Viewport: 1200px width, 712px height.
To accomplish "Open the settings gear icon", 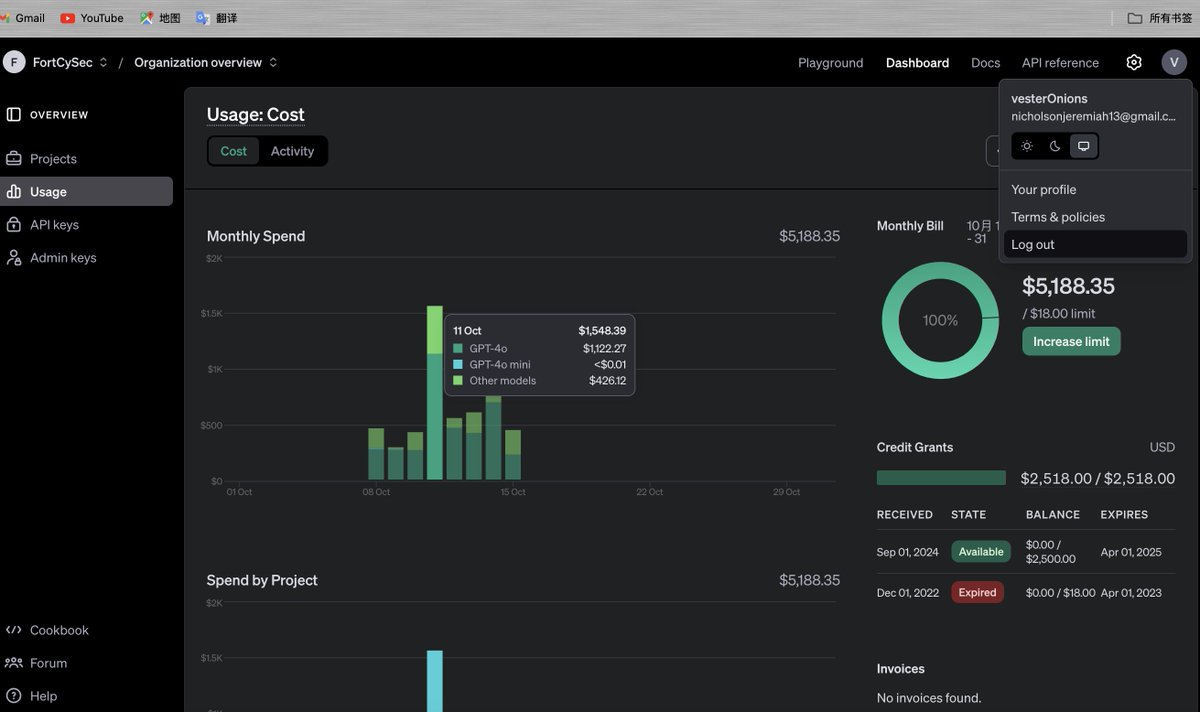I will click(1133, 62).
